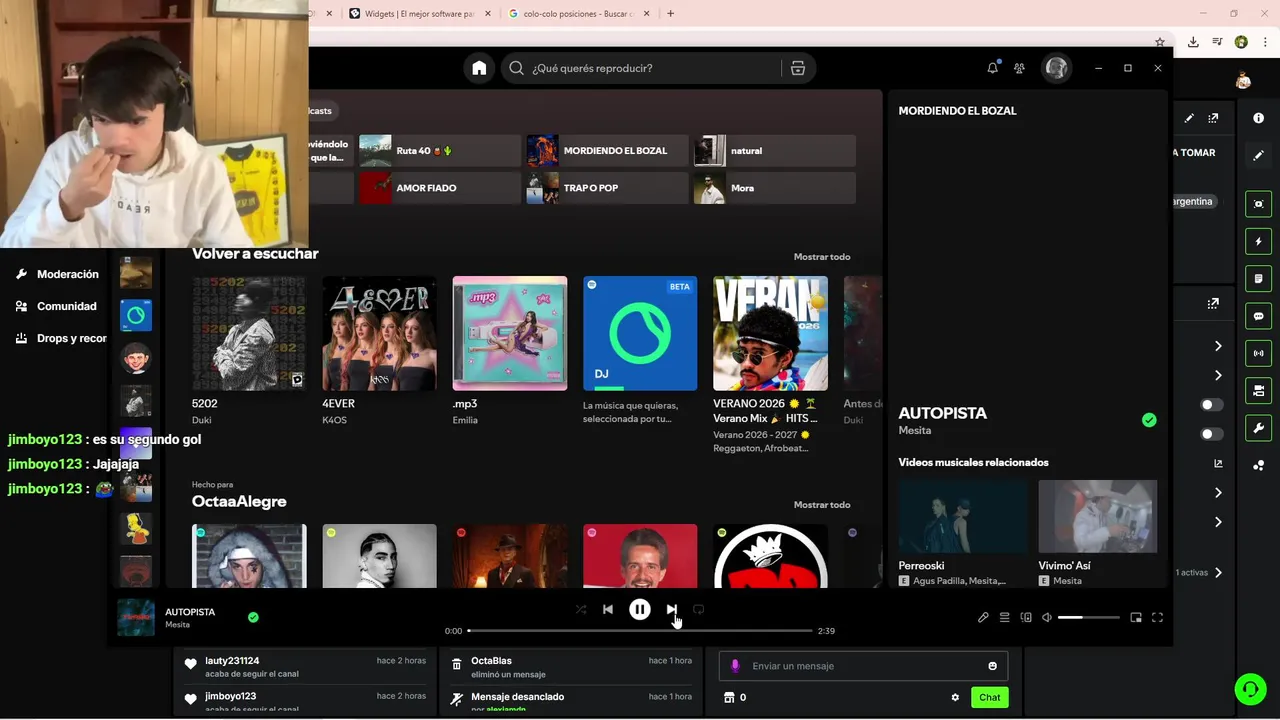Image resolution: width=1280 pixels, height=720 pixels.
Task: Switch to 'Widgets | El mejor software' browser tab
Action: 420,14
